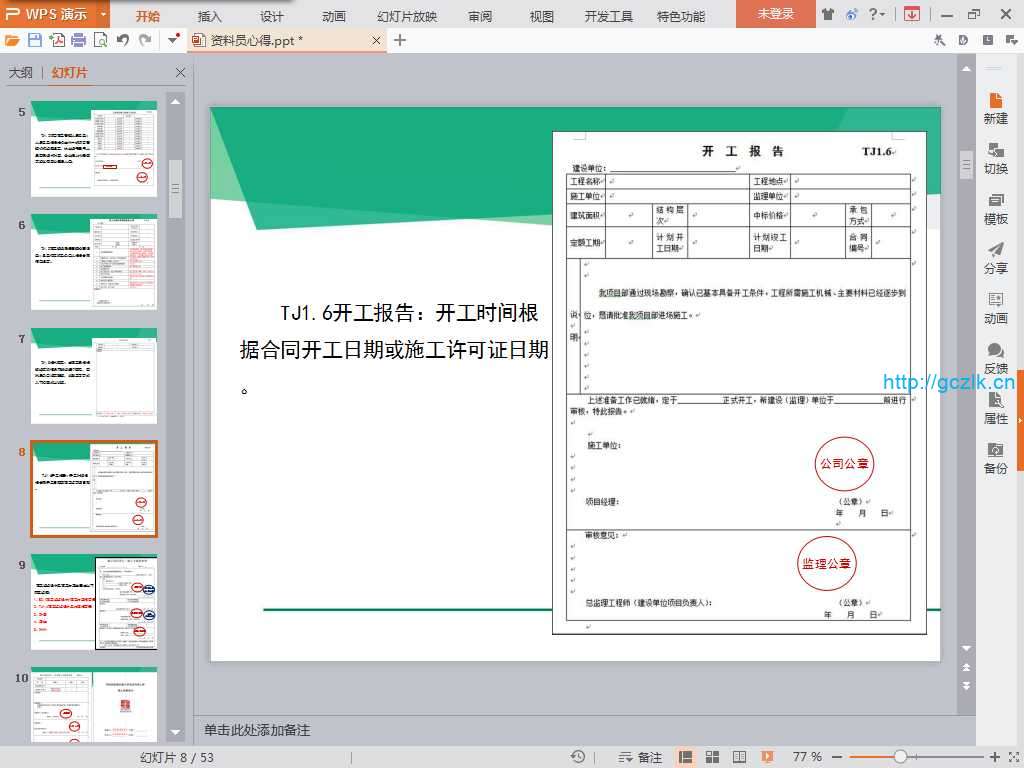Image resolution: width=1024 pixels, height=768 pixels.
Task: Switch to slide sorter view
Action: pos(713,757)
